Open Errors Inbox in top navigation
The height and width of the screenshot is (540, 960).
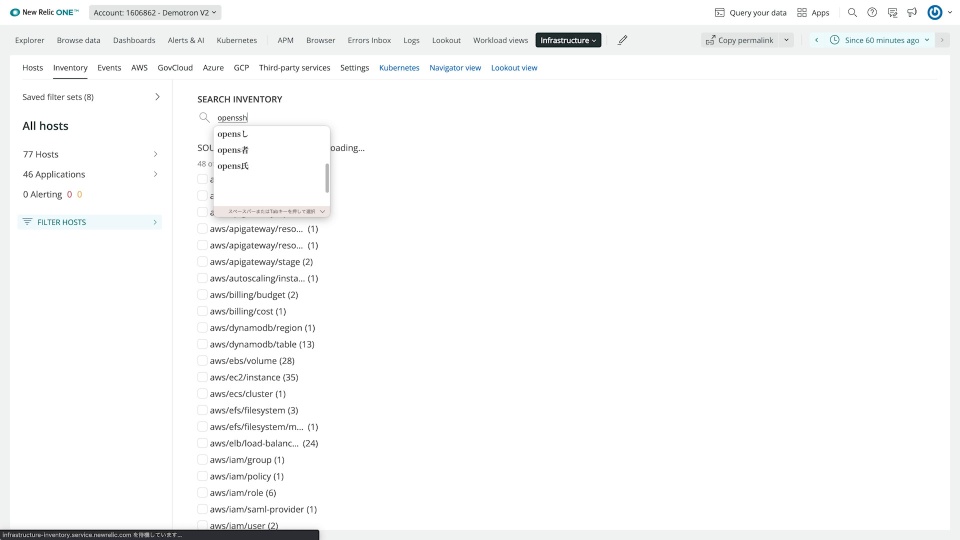369,40
